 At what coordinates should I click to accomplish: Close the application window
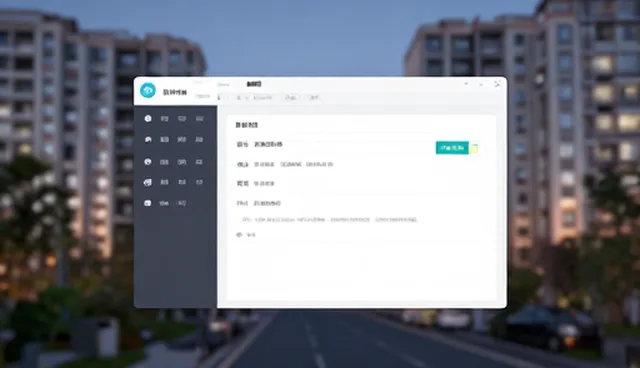coord(497,84)
